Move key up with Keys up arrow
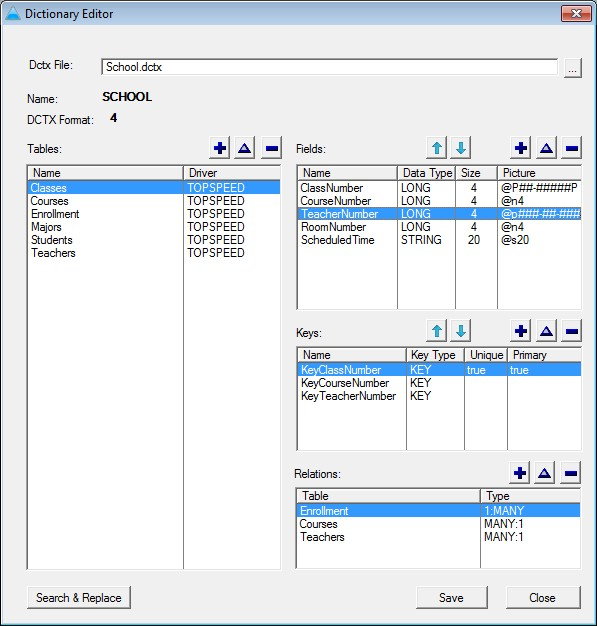 pos(436,331)
